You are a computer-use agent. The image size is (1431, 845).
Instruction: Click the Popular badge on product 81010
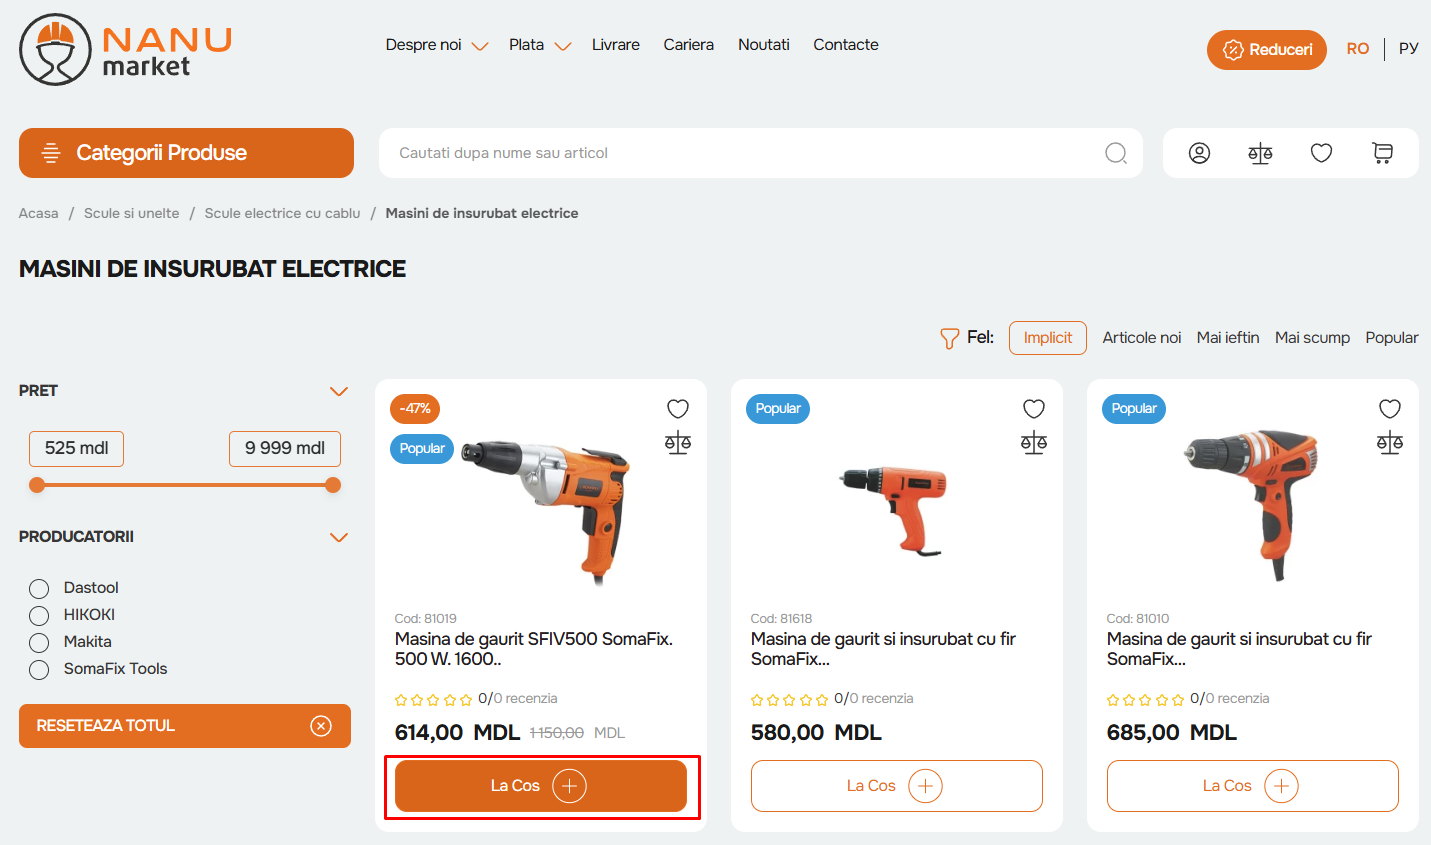point(1134,409)
